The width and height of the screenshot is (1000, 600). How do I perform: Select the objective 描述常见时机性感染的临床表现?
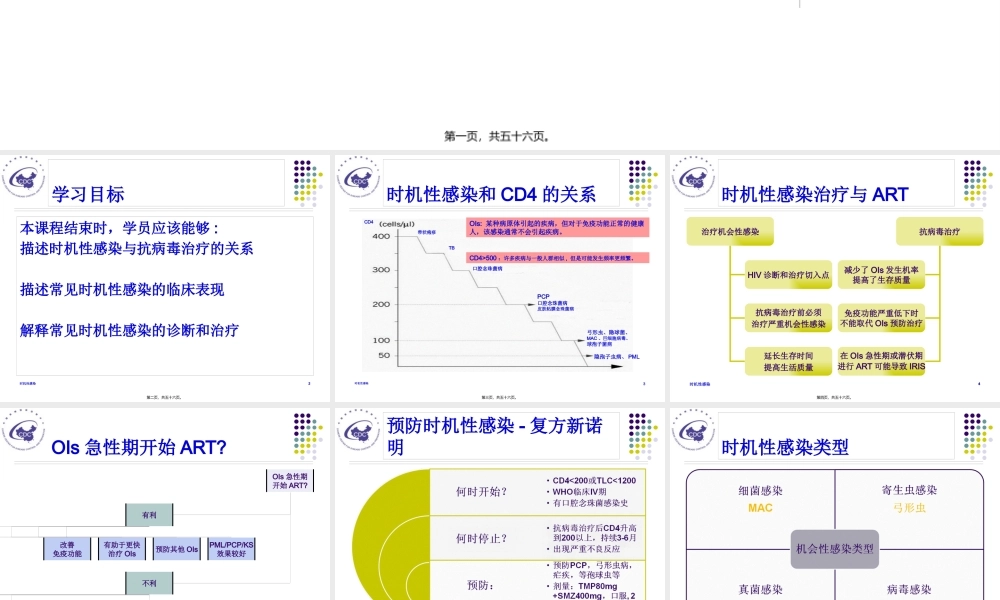coord(122,289)
